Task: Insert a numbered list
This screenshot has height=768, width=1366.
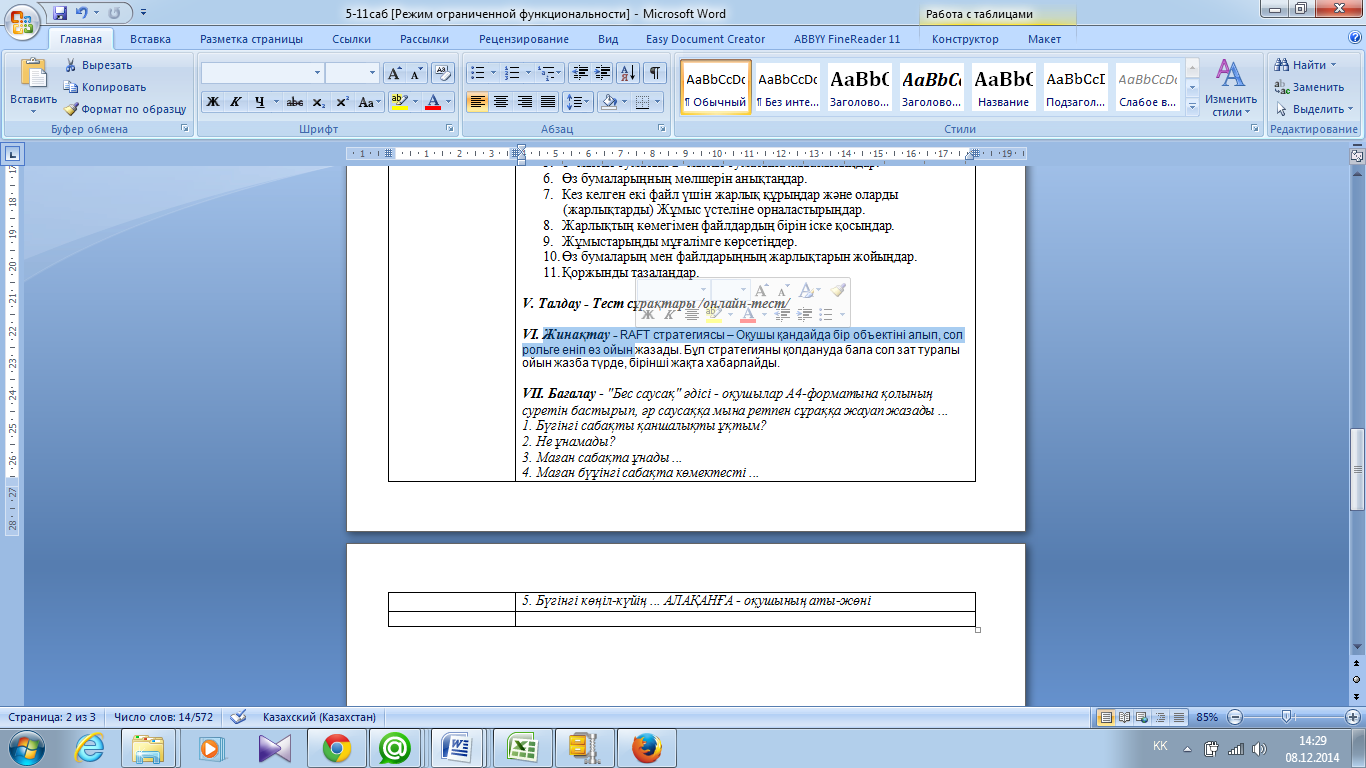Action: (512, 73)
